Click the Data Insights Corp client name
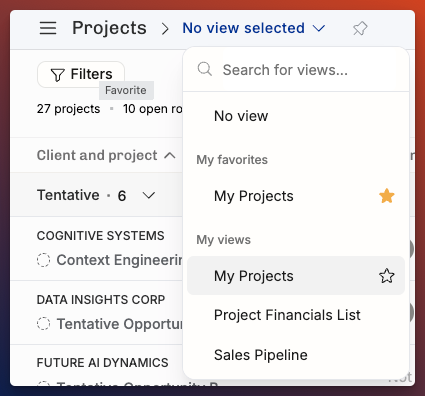Viewport: 425px width, 396px height. pos(101,300)
